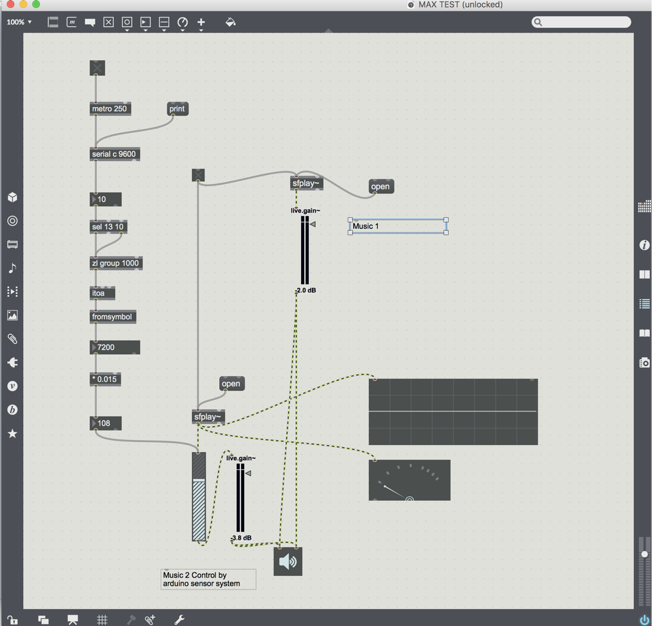Add a message box from top toolbar
Viewport: 652px width, 626px height.
coord(72,22)
